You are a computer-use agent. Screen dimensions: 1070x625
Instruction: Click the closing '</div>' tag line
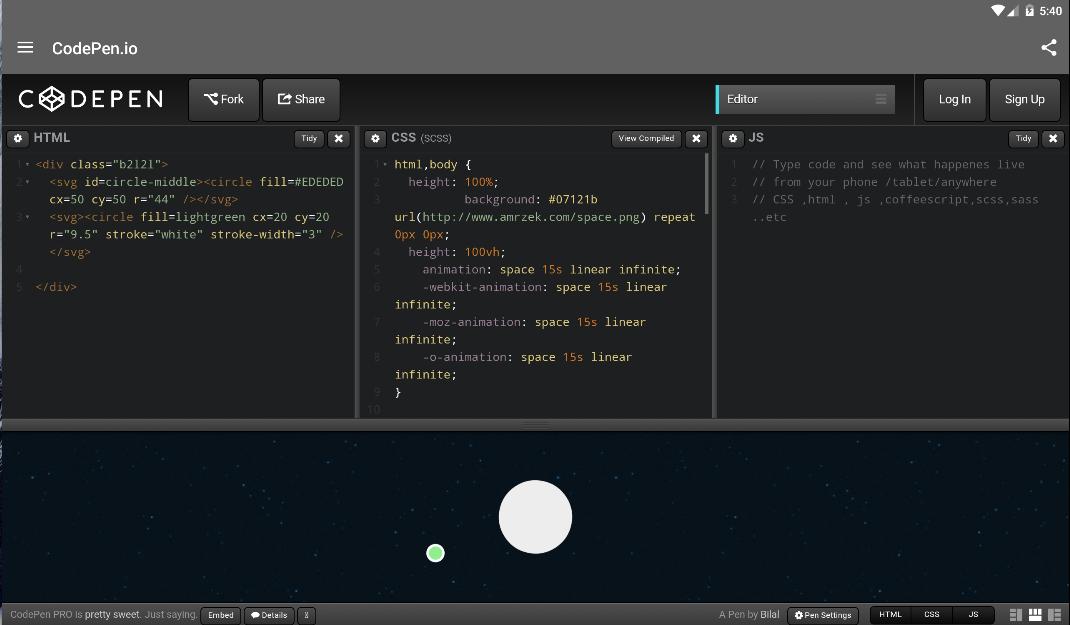56,287
